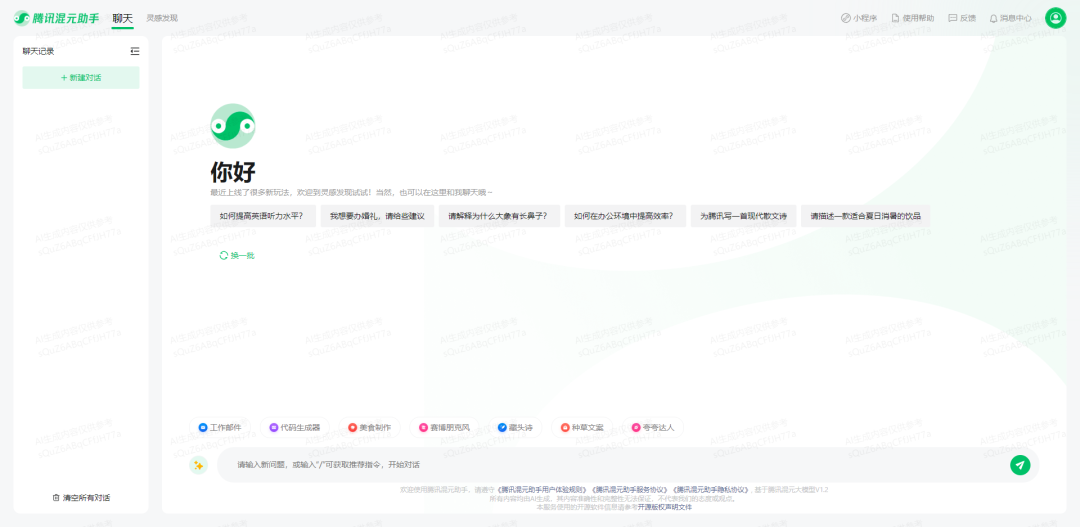Refresh suggestions with 换一批
The height and width of the screenshot is (527, 1080).
click(237, 256)
